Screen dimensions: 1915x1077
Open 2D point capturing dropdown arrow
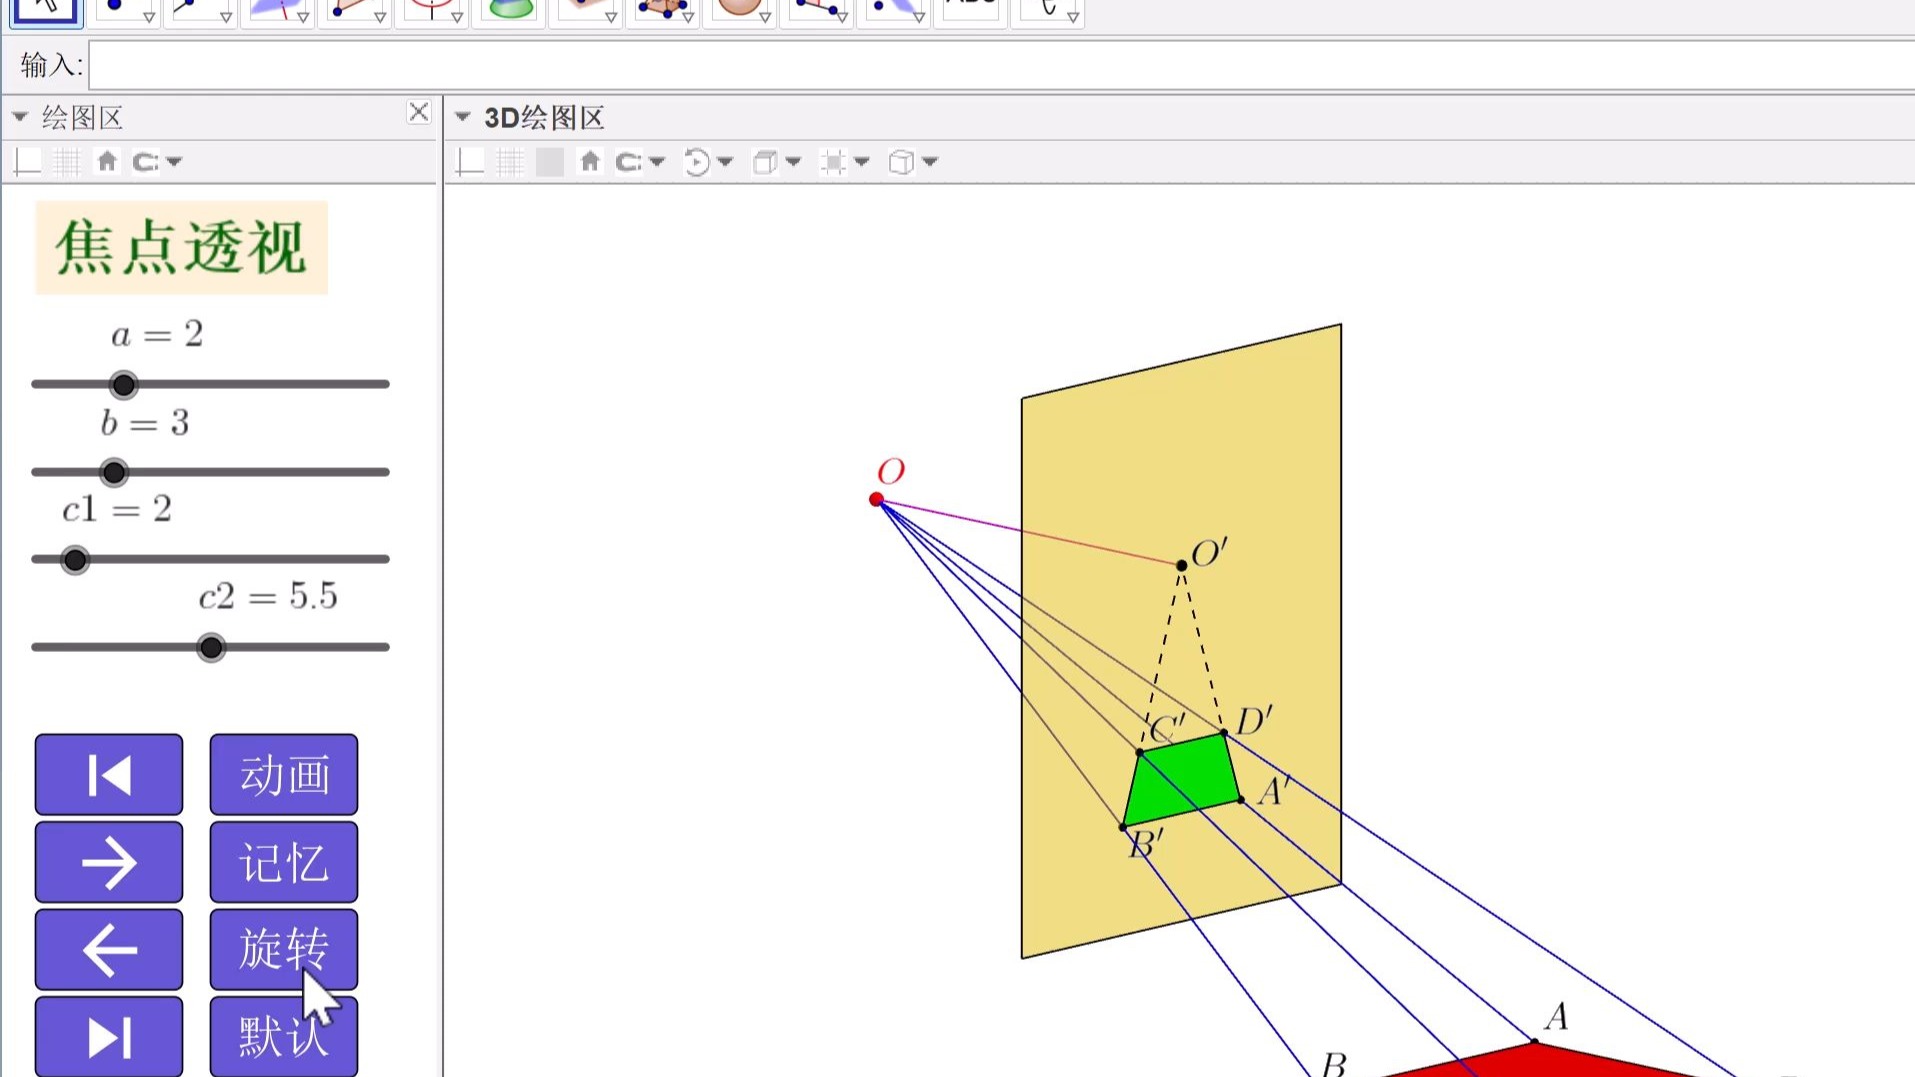[175, 162]
